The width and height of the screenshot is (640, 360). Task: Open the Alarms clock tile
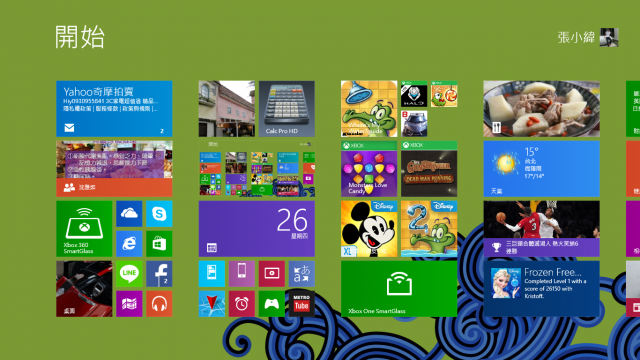[x=242, y=304]
